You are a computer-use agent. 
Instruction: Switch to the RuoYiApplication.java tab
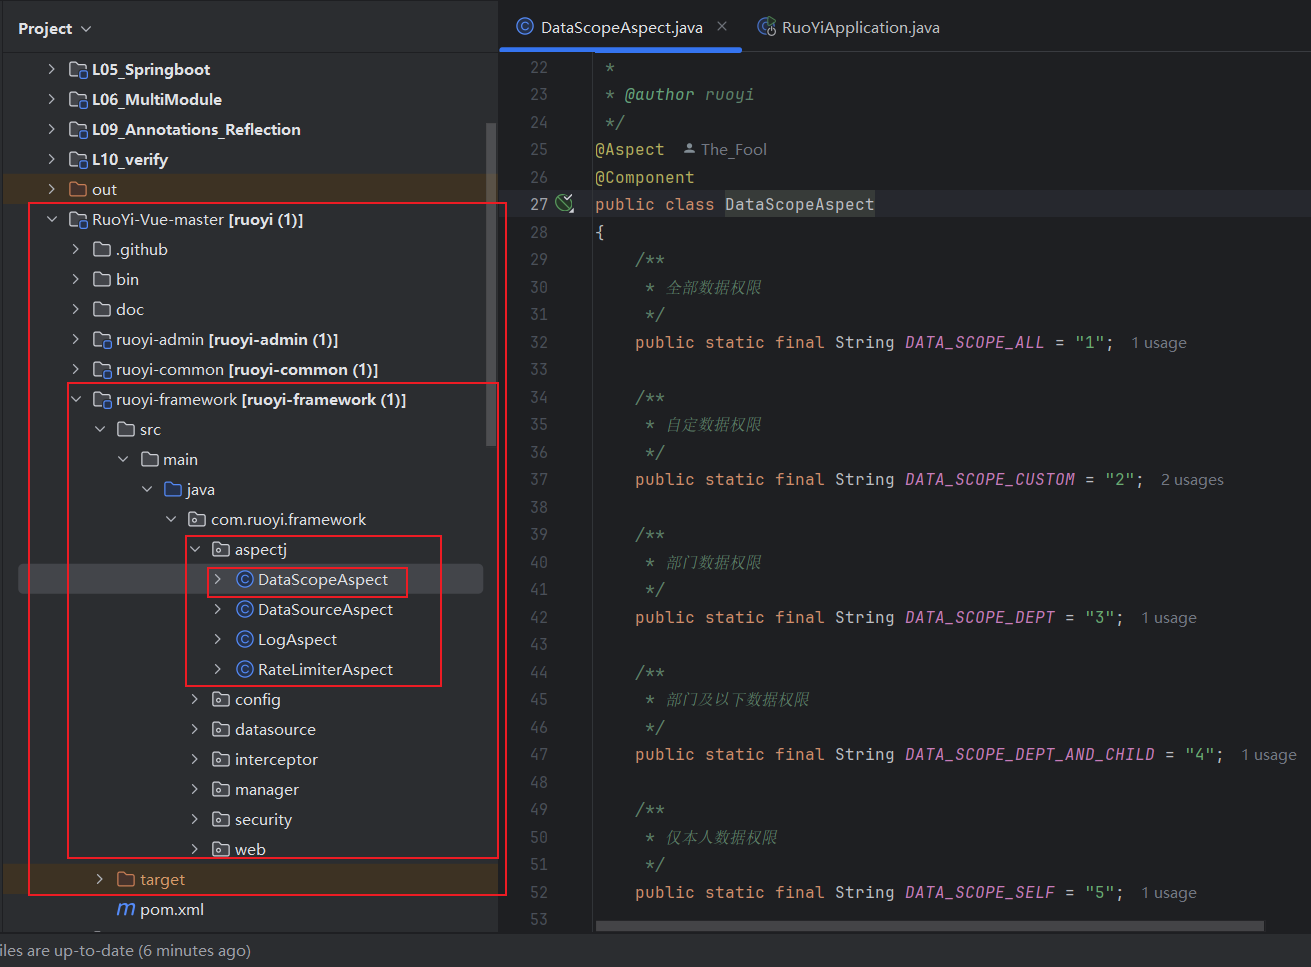859,28
